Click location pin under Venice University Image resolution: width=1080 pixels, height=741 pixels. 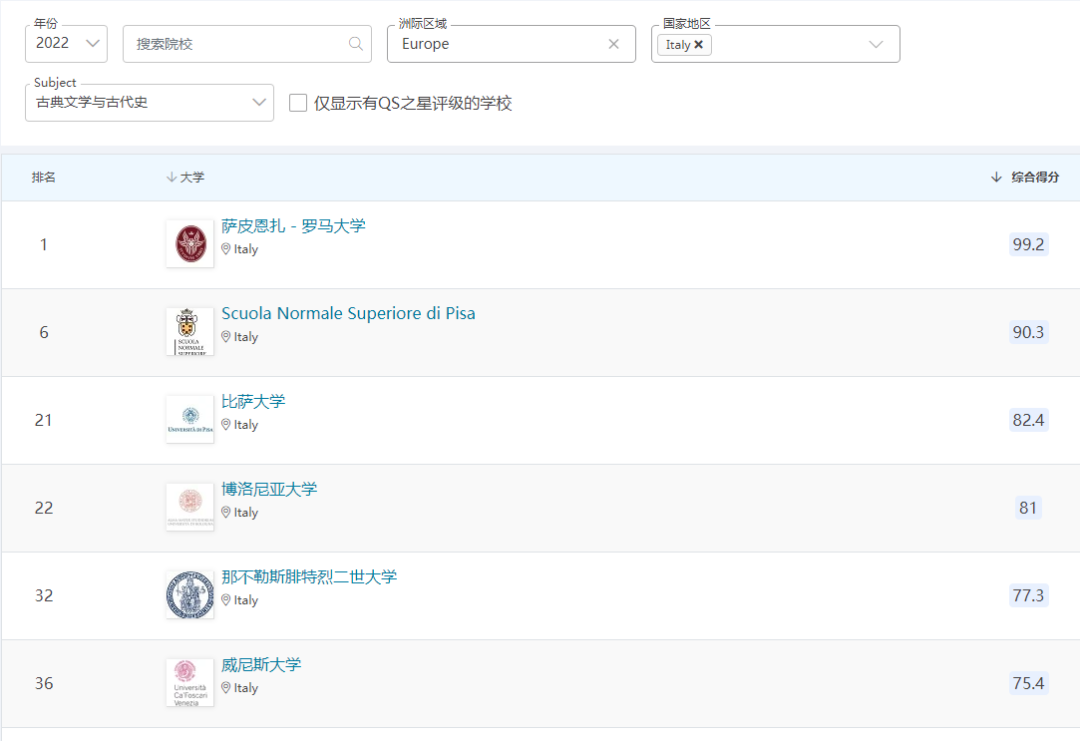pos(226,688)
